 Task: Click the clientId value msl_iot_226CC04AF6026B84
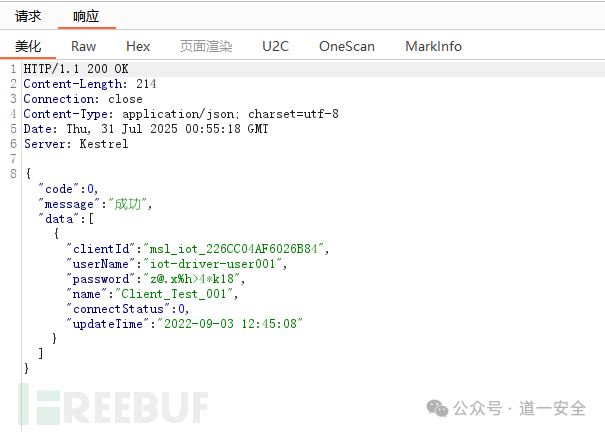pos(233,249)
